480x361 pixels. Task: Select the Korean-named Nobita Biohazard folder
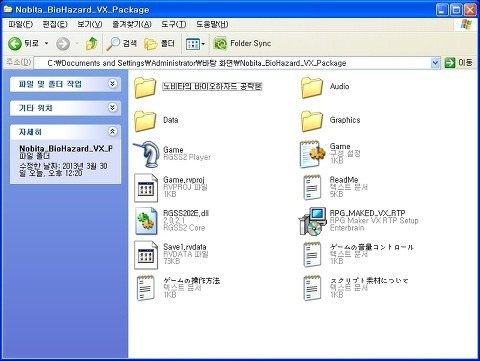pyautogui.click(x=198, y=87)
